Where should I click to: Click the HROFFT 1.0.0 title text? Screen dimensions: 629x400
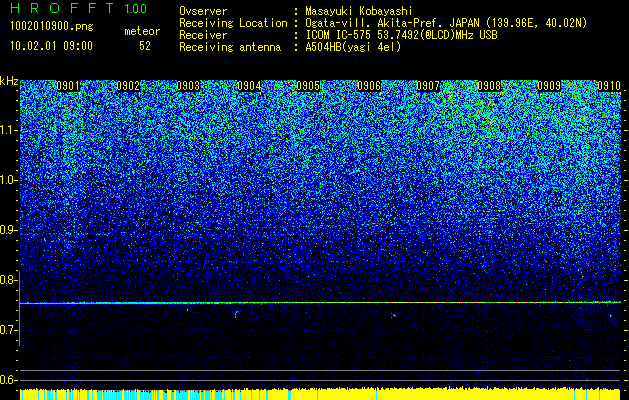[x=78, y=8]
